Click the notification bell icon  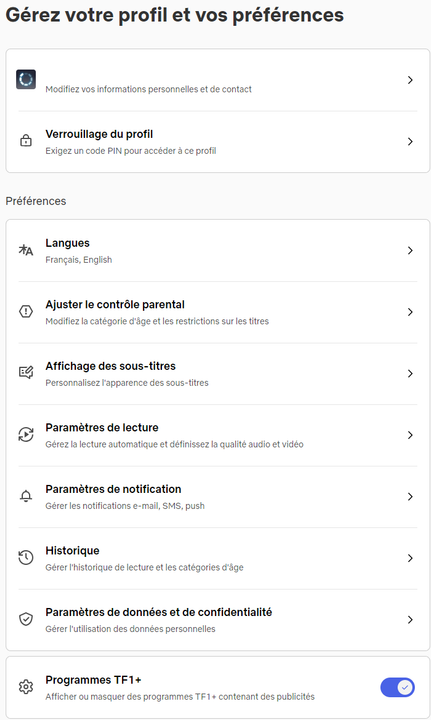click(x=26, y=496)
